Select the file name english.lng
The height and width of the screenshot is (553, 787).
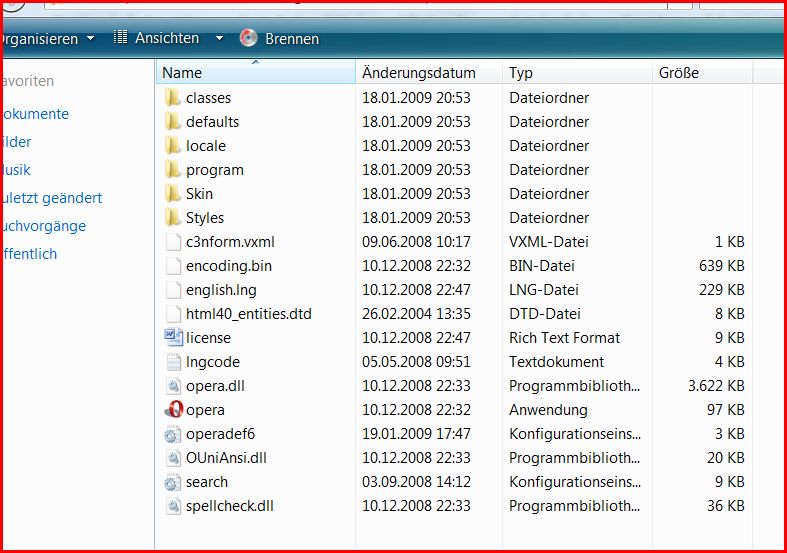(221, 290)
